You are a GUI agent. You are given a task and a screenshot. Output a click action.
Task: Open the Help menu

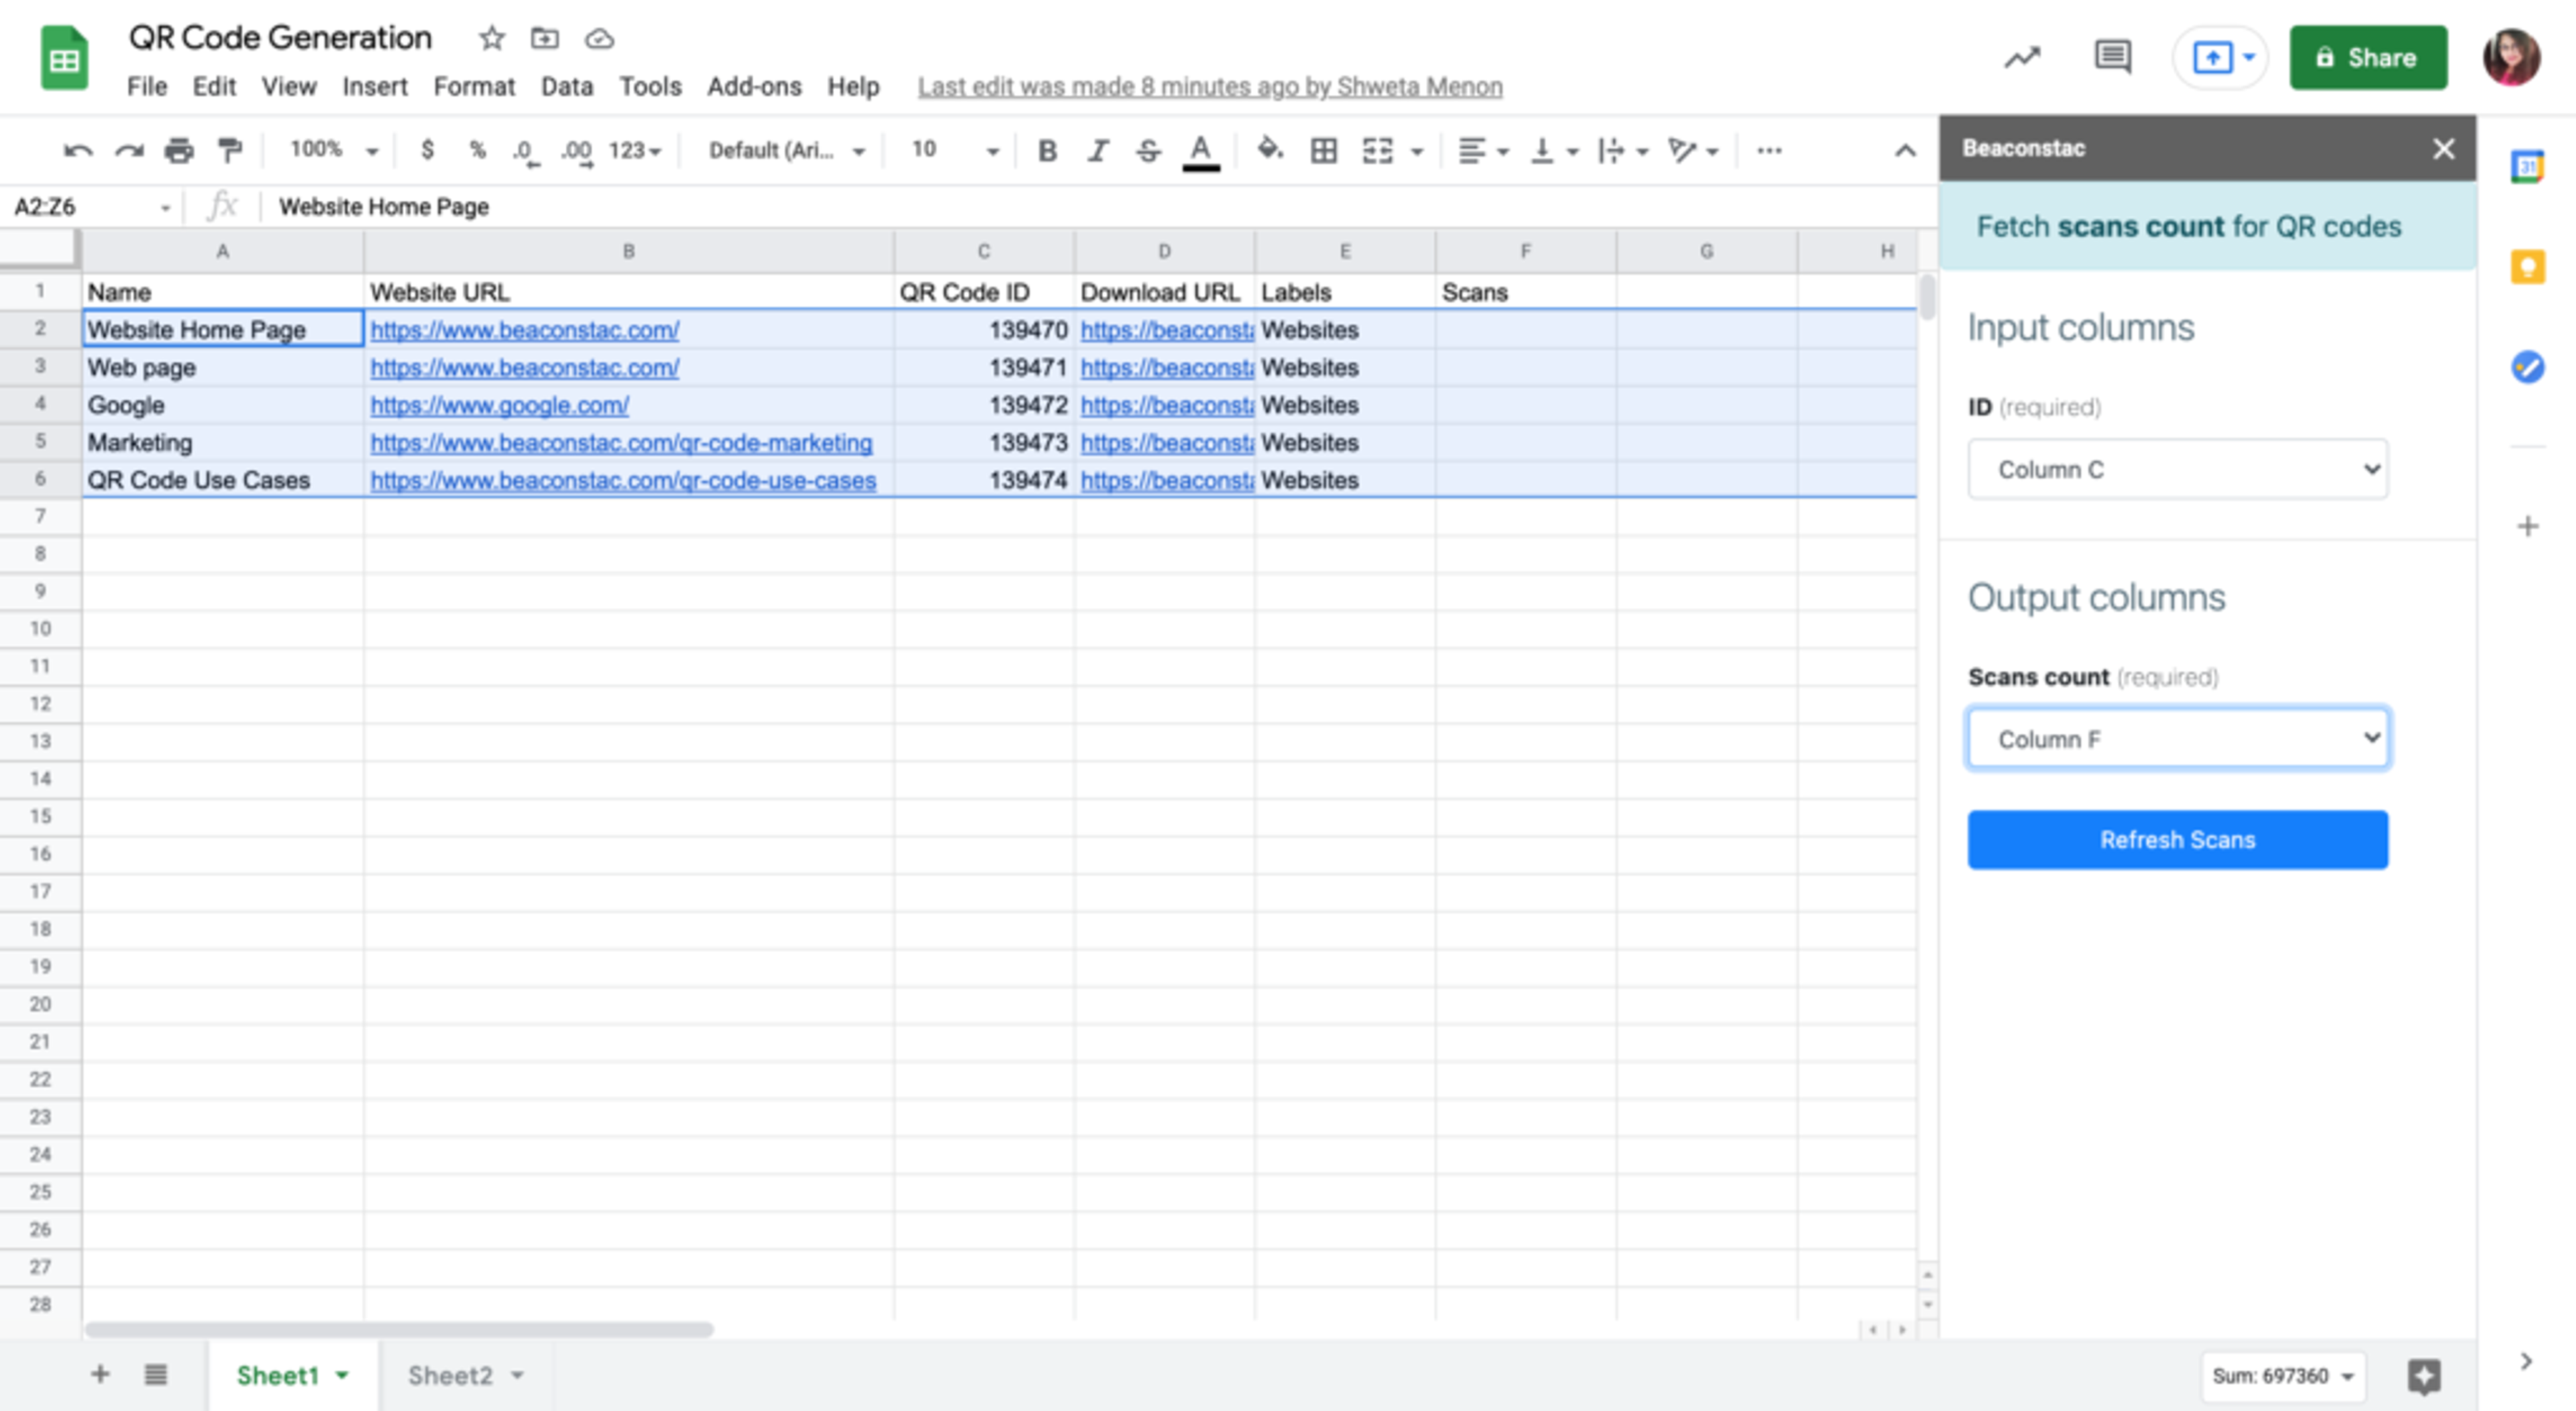click(853, 87)
